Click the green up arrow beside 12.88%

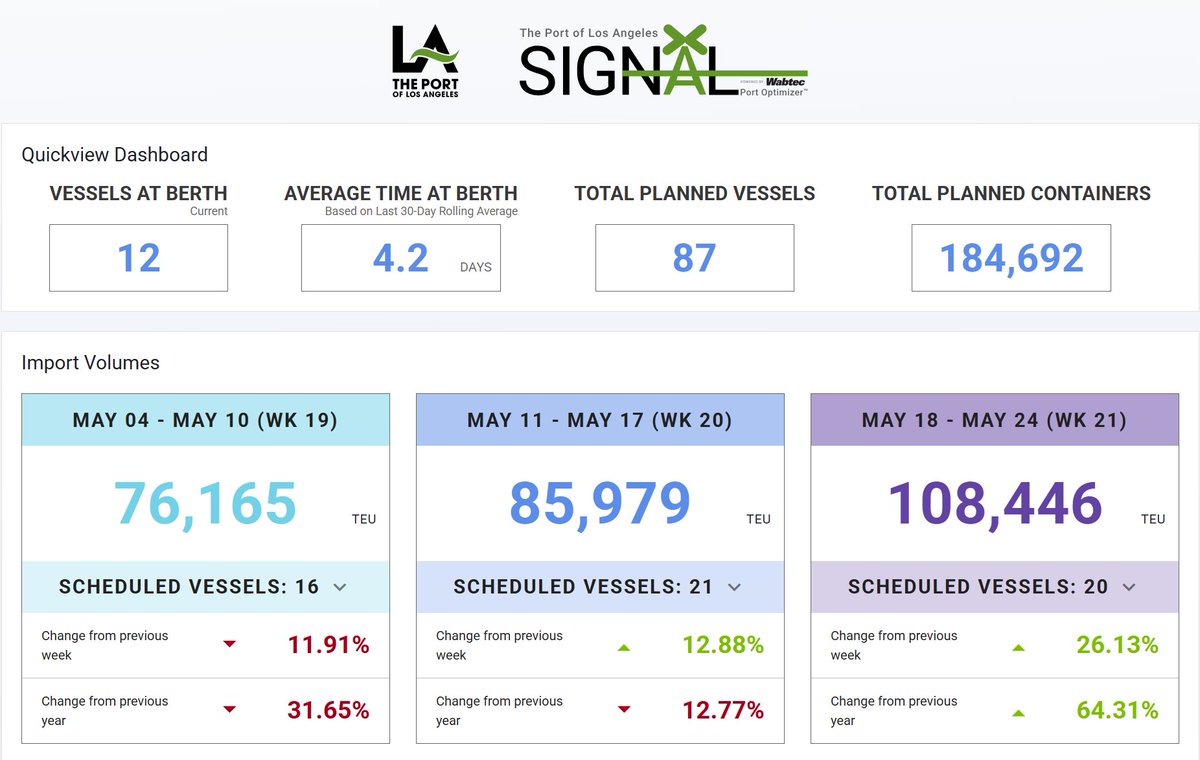click(624, 647)
